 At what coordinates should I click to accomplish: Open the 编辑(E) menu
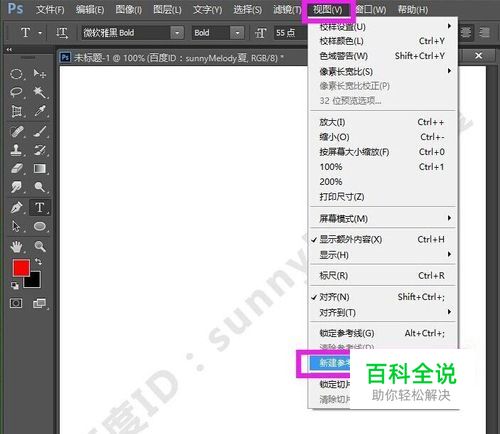(x=90, y=10)
